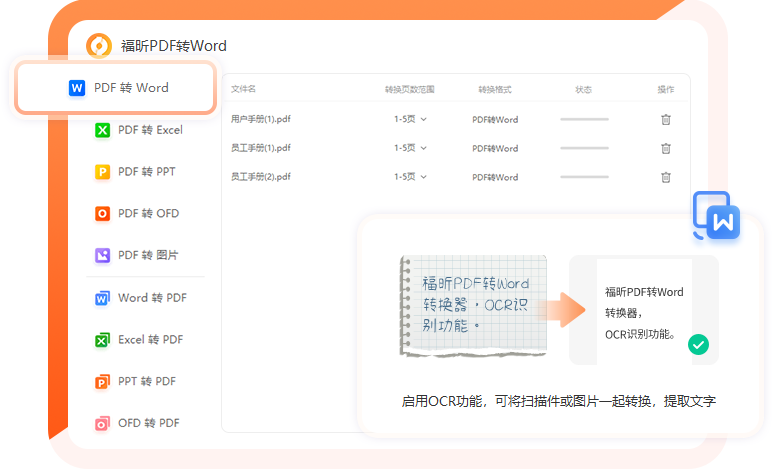
Task: Click the floating Word conversion badge icon
Action: (717, 215)
